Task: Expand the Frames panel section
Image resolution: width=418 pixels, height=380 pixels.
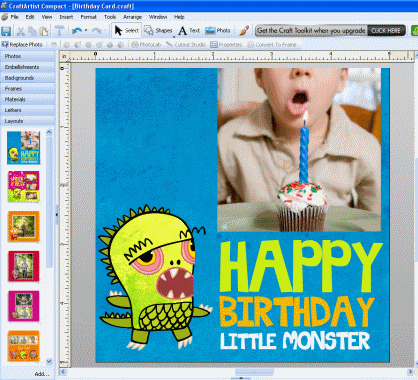Action: pos(28,88)
